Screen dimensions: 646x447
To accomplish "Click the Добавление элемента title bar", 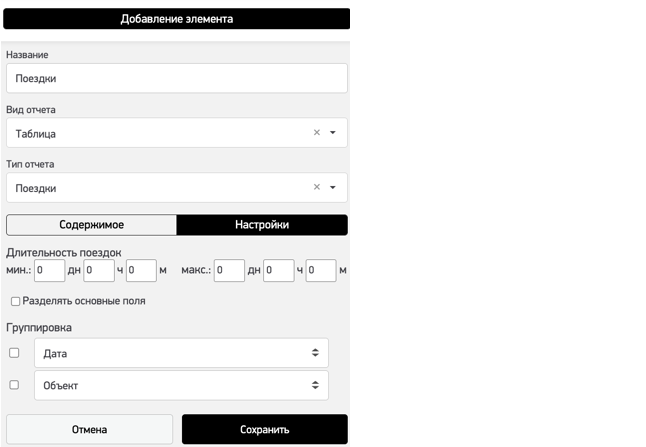I will 177,19.
